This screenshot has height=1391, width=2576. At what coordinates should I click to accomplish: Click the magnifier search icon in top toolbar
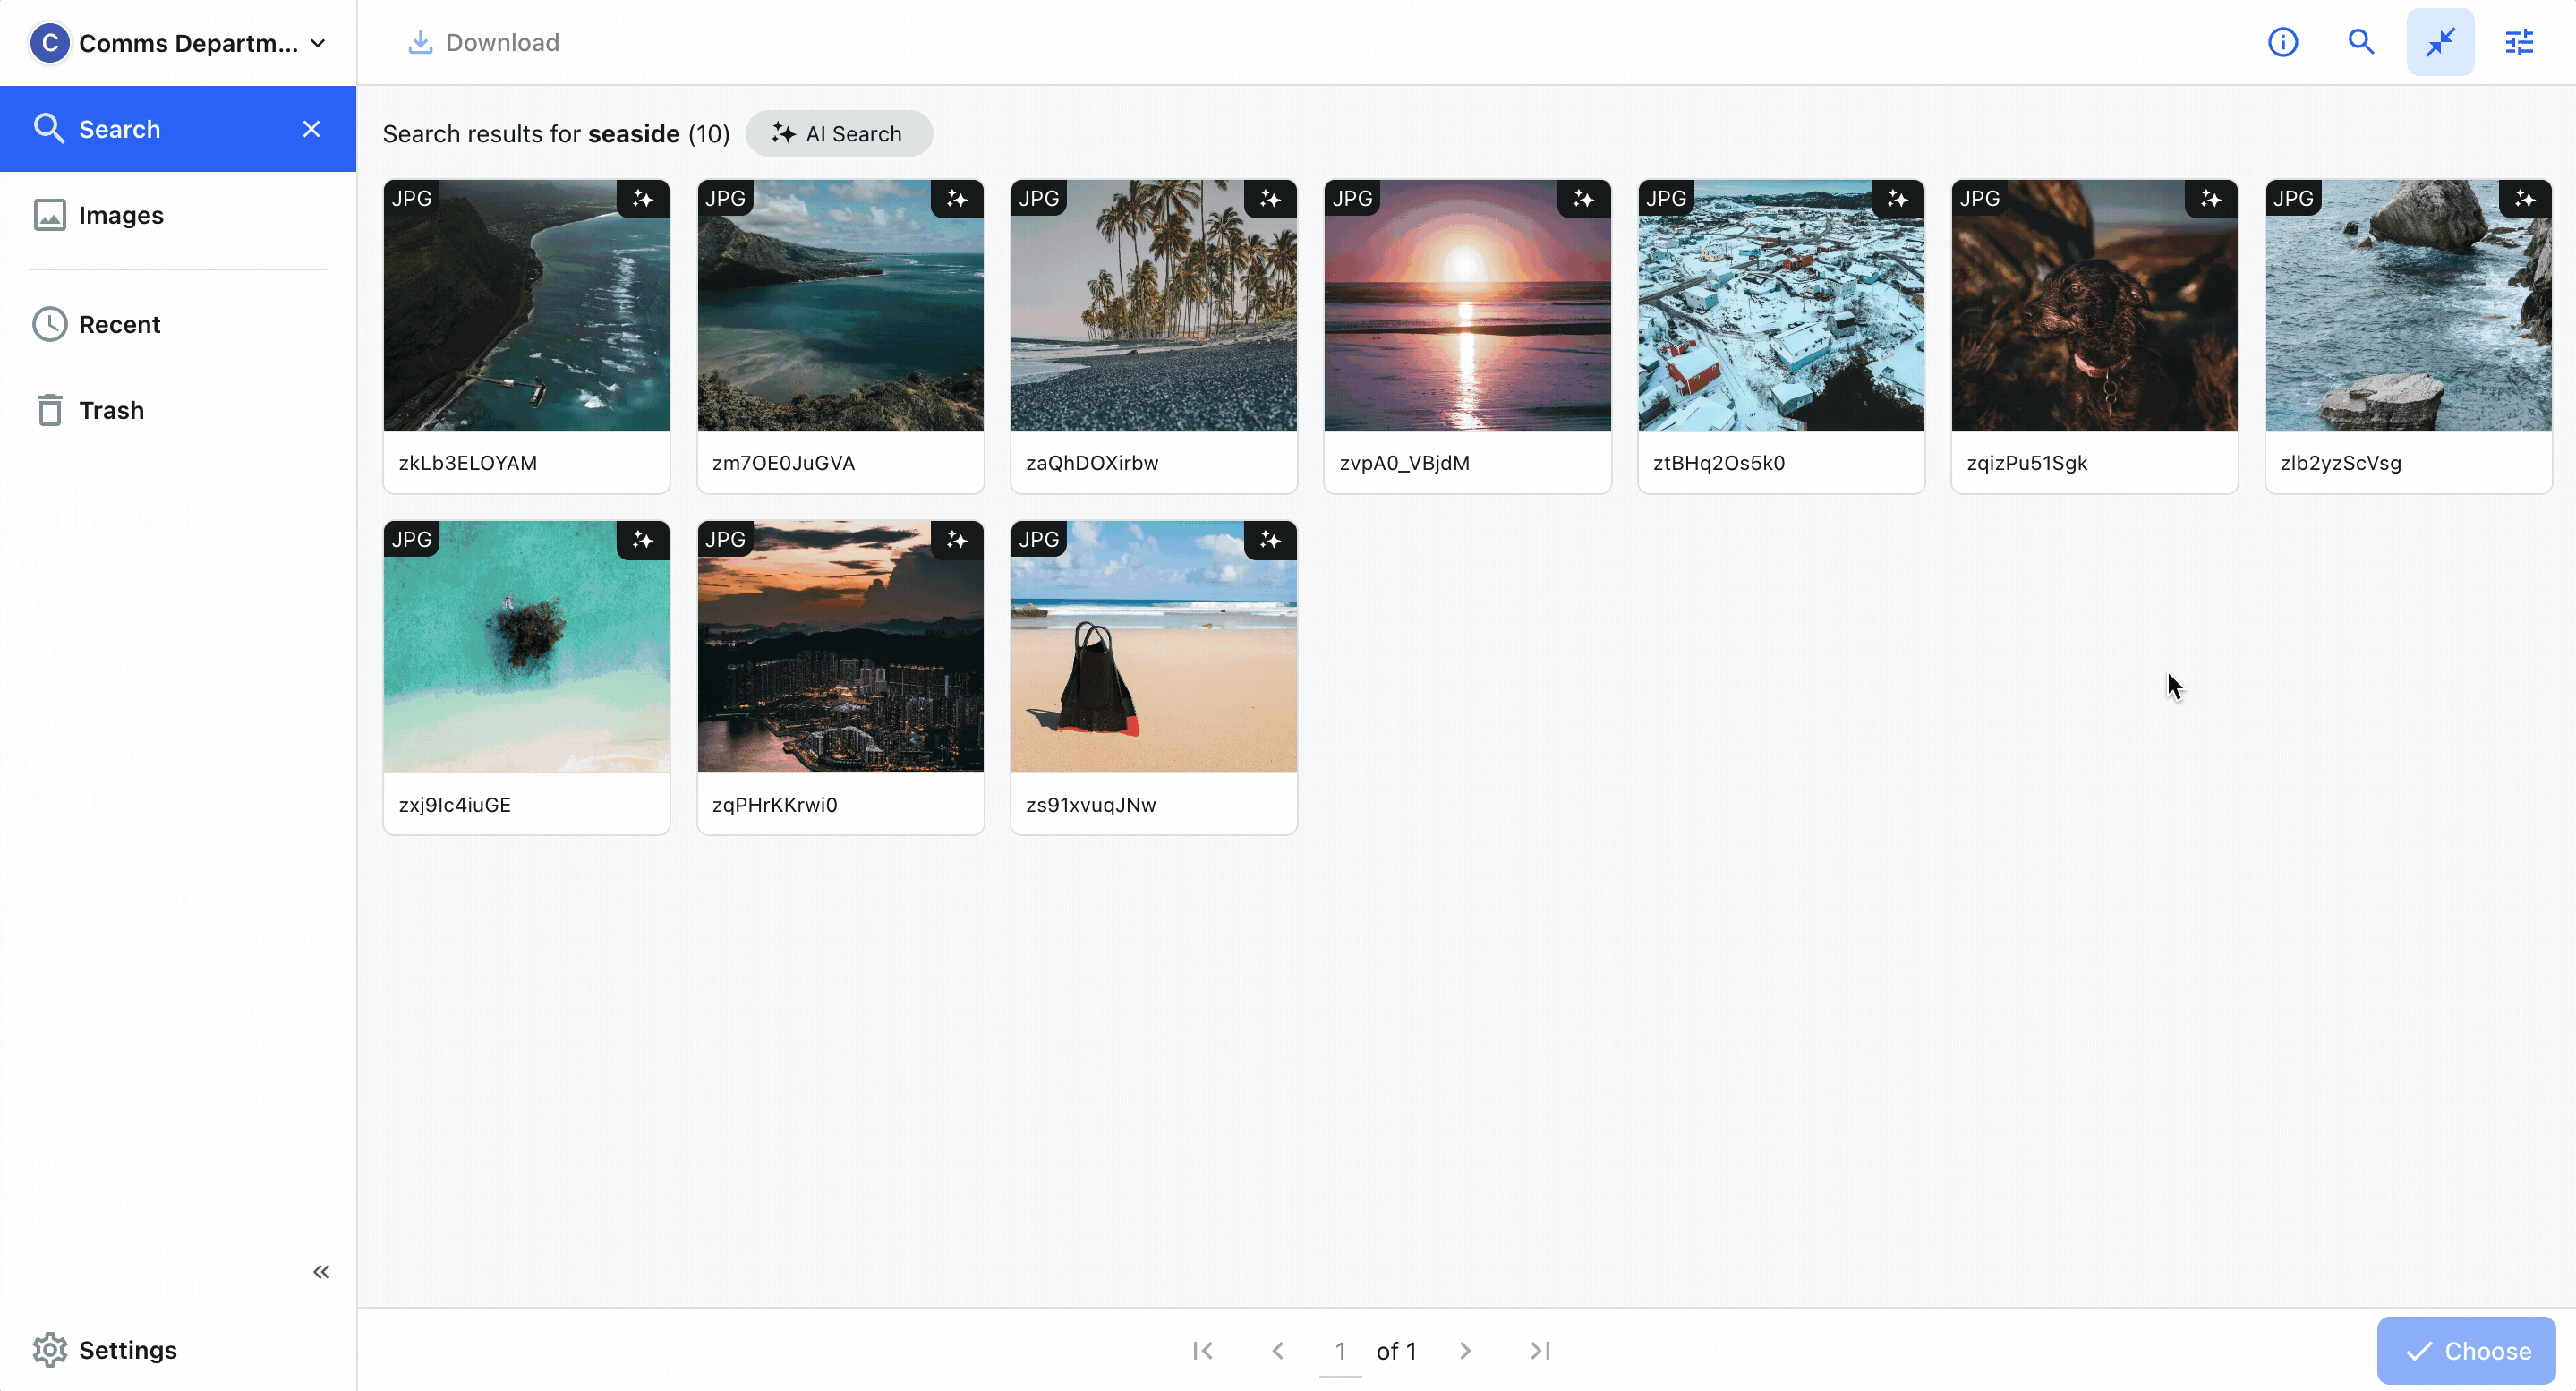tap(2361, 42)
